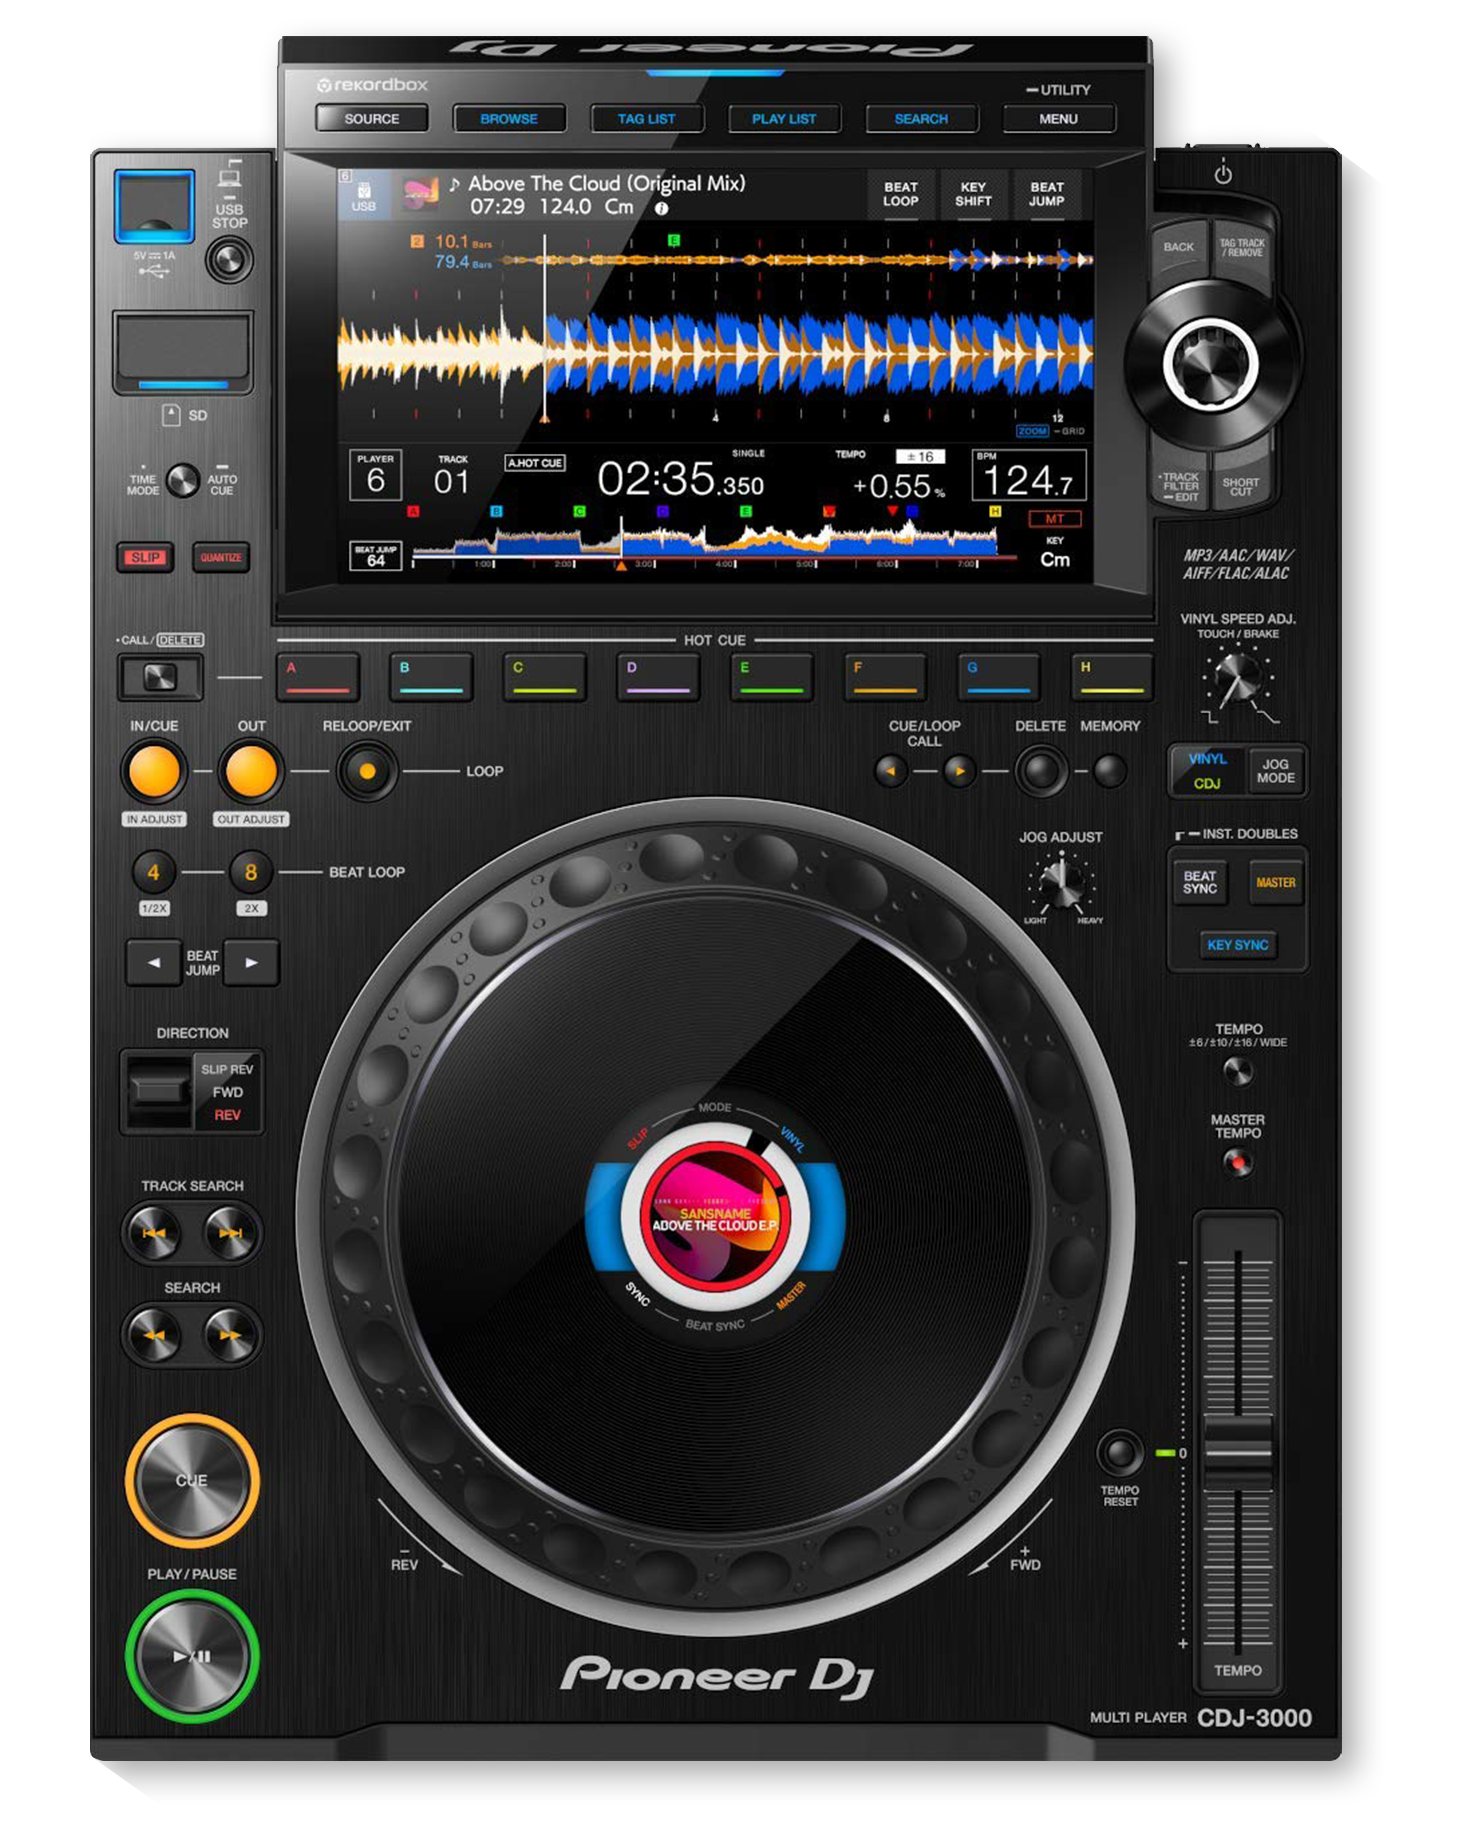Click CUE/LOOP CALL left arrow
The width and height of the screenshot is (1477, 1834).
[x=891, y=771]
